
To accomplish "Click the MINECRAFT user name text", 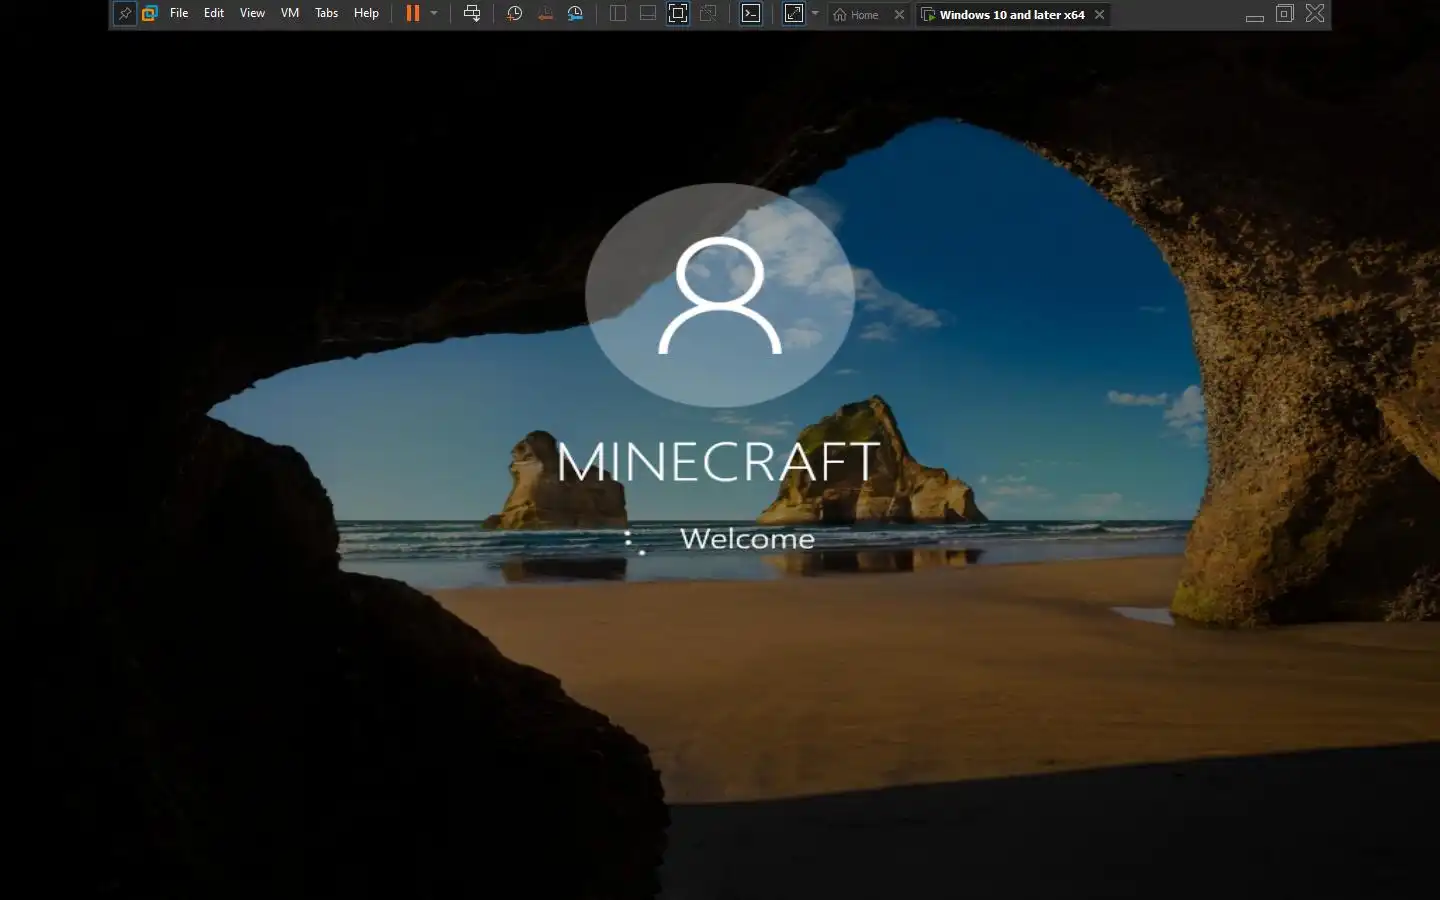I will click(719, 462).
